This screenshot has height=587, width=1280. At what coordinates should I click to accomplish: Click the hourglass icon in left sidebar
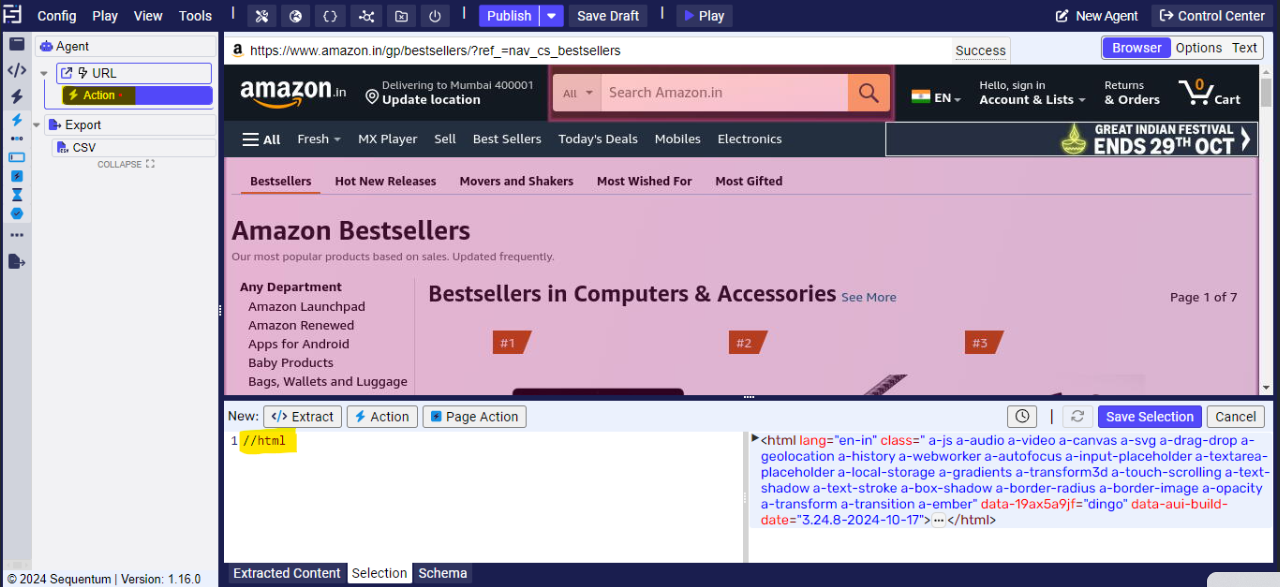coord(16,195)
